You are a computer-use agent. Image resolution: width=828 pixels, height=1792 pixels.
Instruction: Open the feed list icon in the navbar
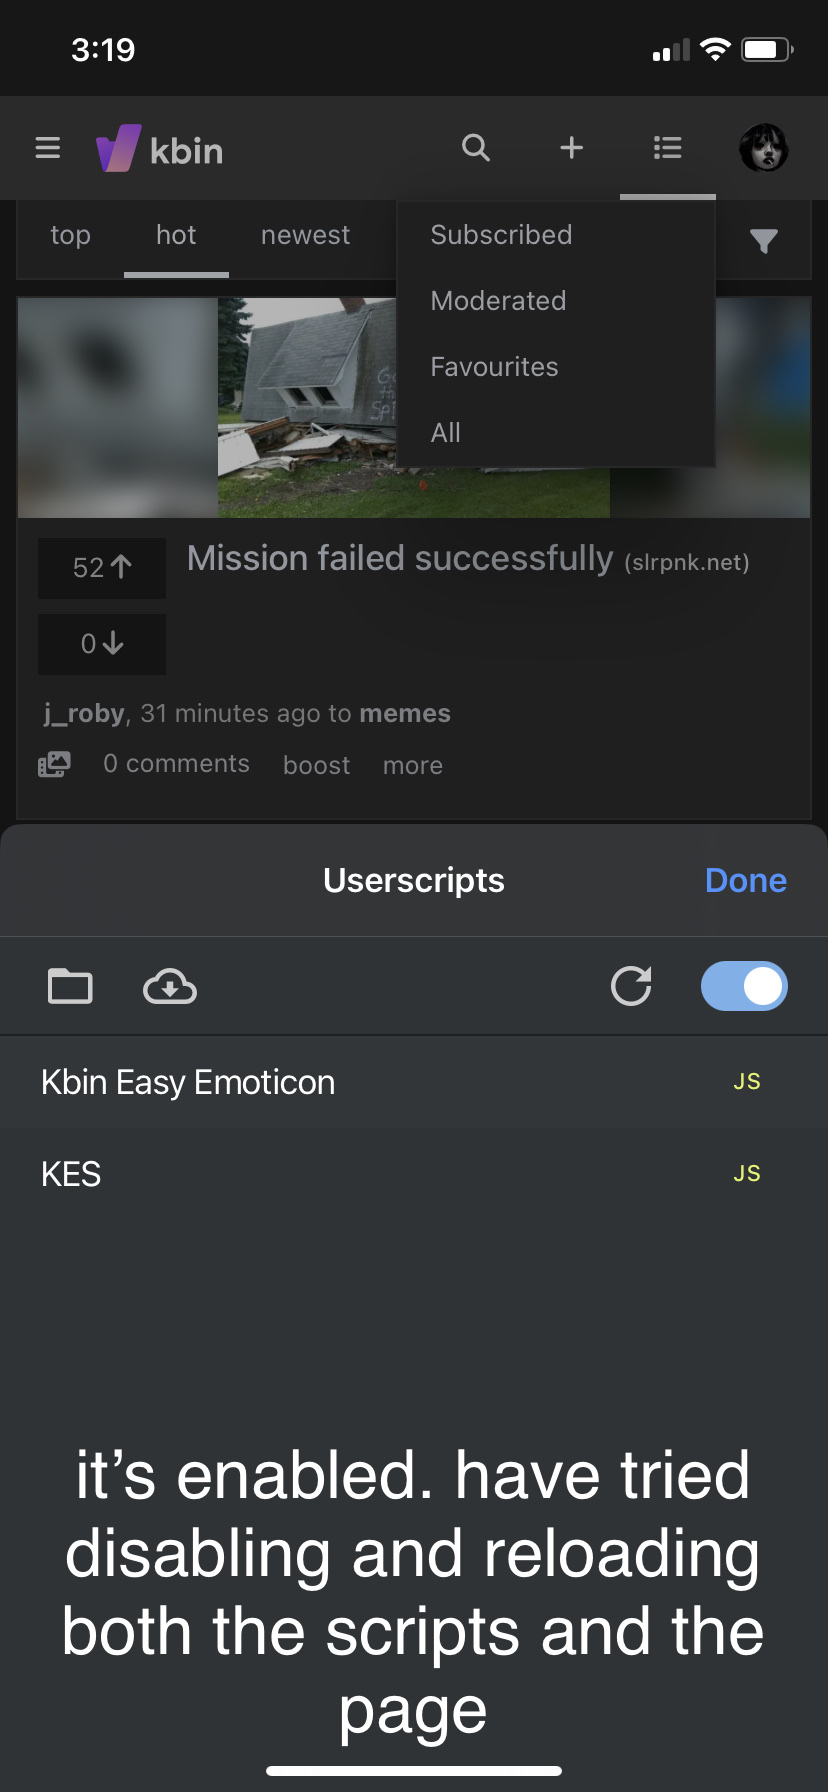pyautogui.click(x=667, y=147)
